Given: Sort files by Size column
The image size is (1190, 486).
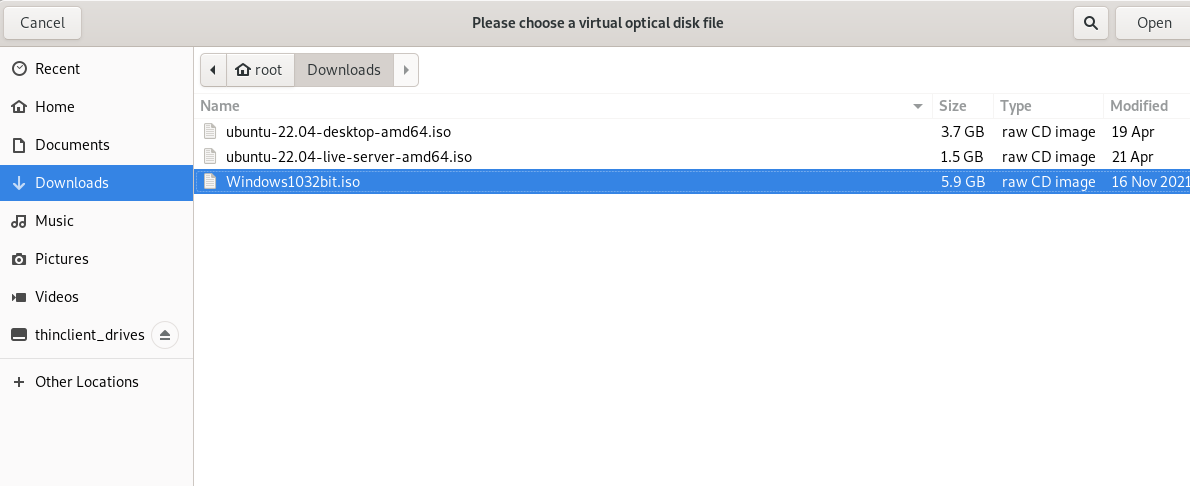Looking at the screenshot, I should pyautogui.click(x=962, y=106).
